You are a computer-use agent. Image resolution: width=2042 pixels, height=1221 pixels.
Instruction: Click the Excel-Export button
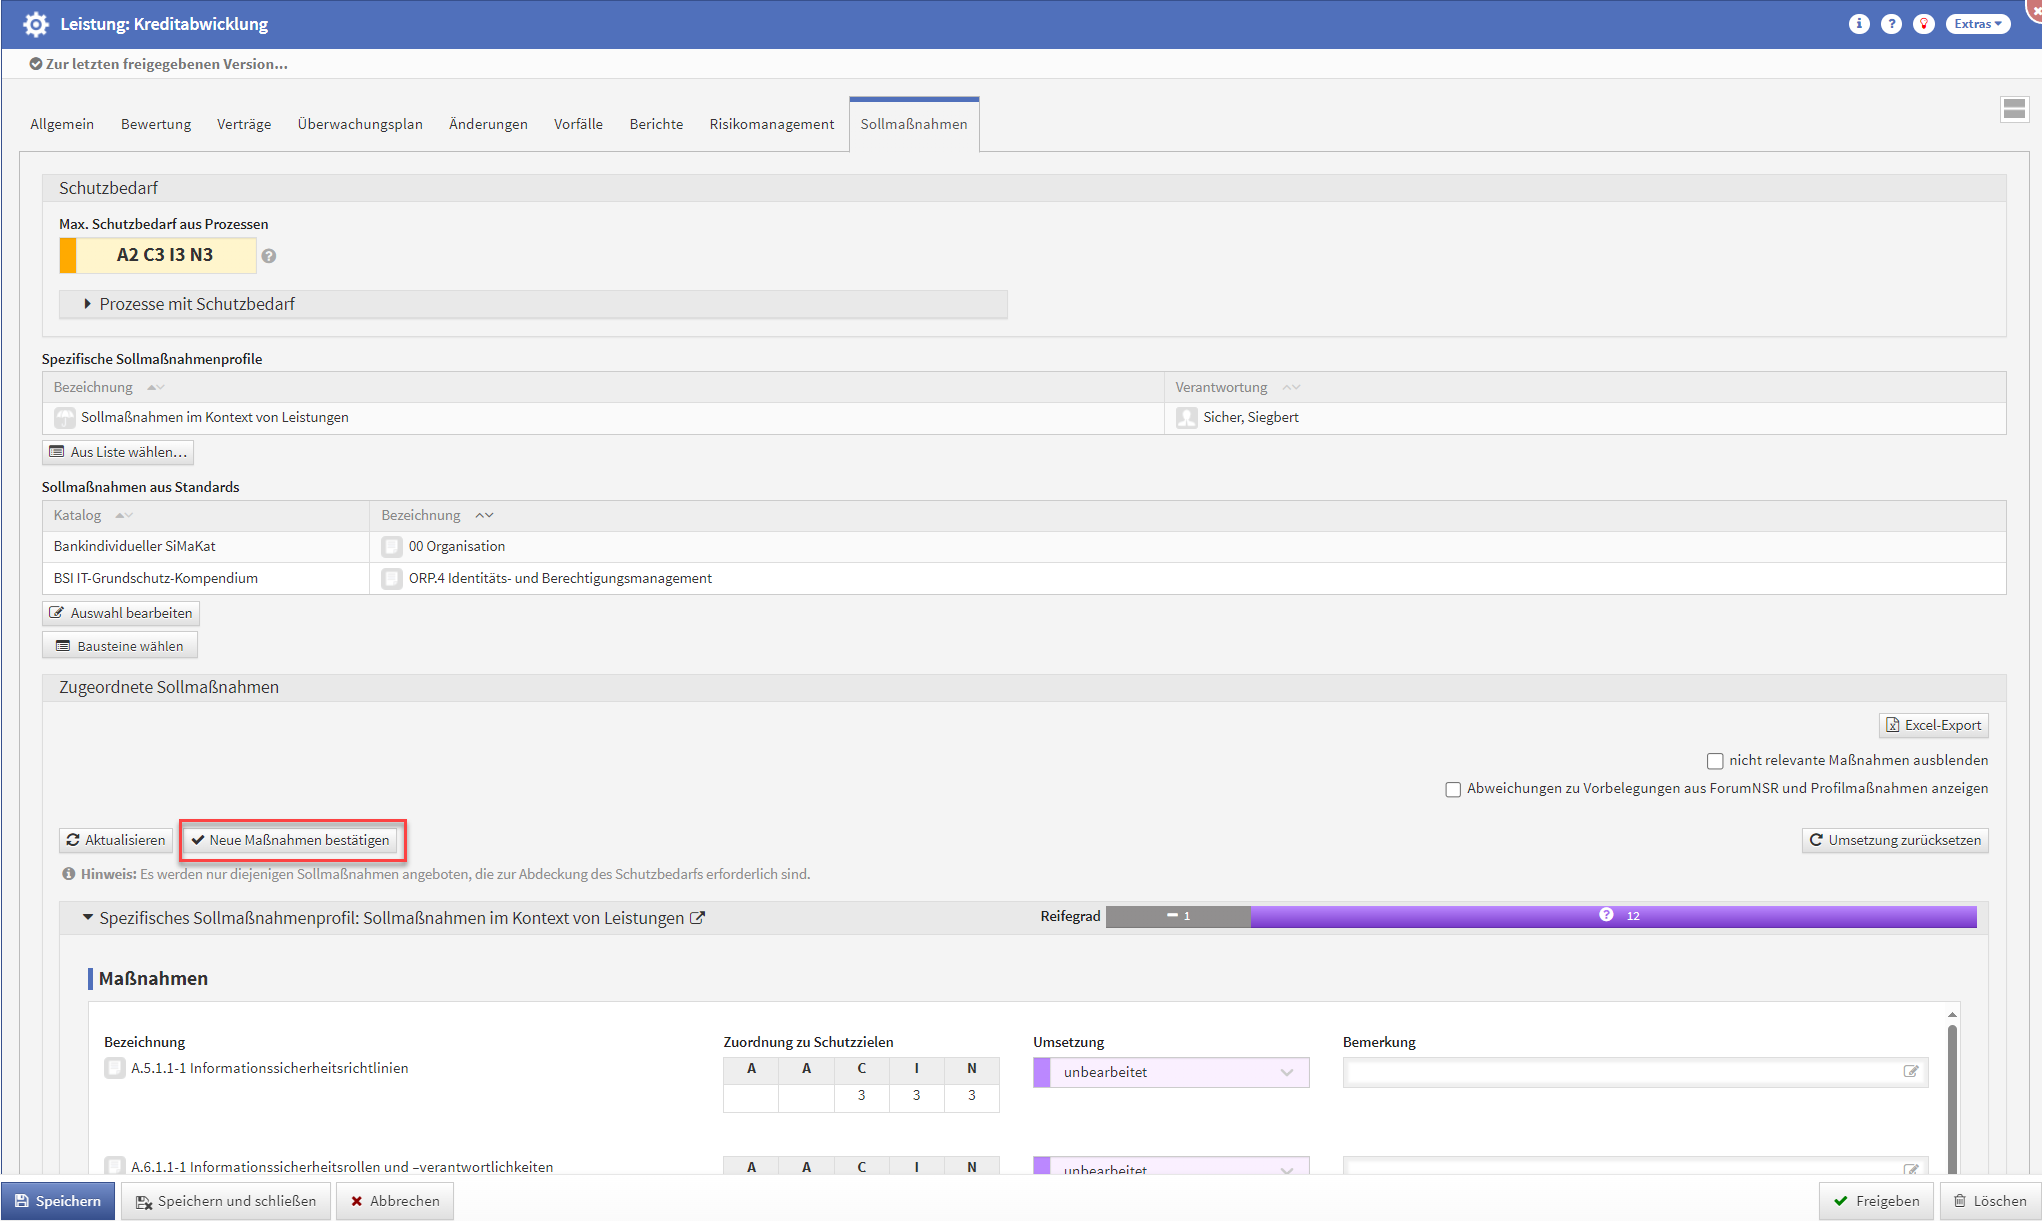pyautogui.click(x=1934, y=725)
